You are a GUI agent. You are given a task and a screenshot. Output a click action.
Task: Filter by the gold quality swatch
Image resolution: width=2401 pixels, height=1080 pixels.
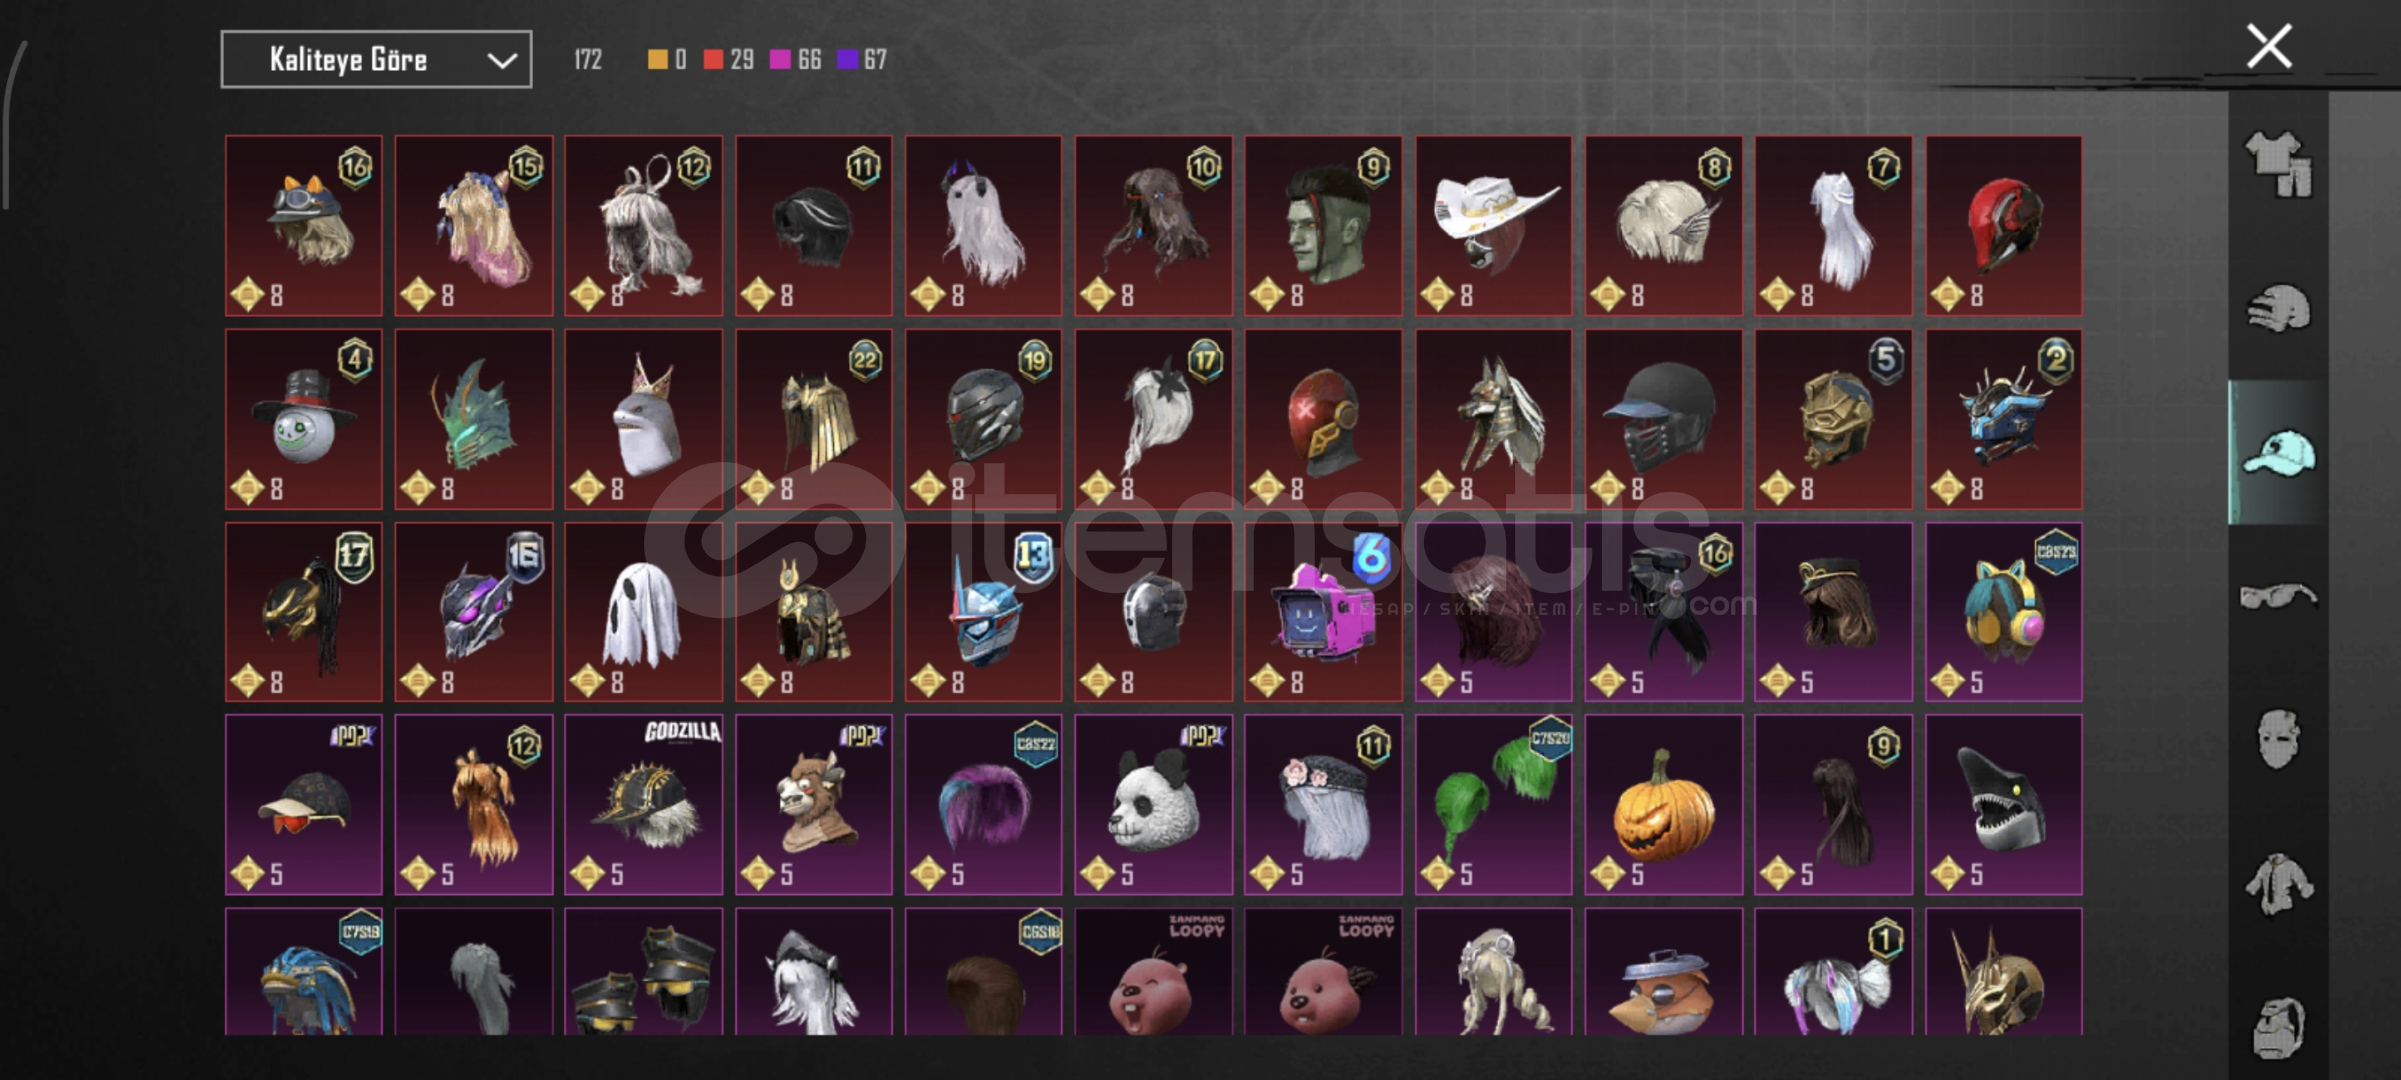tap(657, 60)
